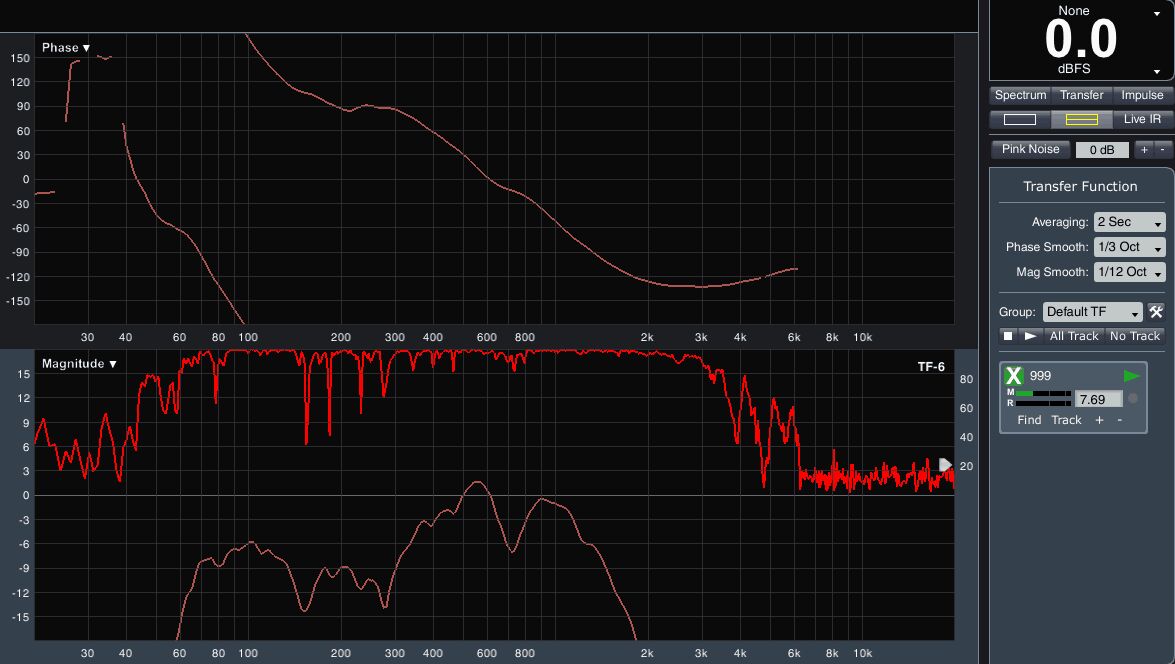This screenshot has height=664, width=1175.
Task: Stop all measurements with the square button
Action: [1009, 336]
